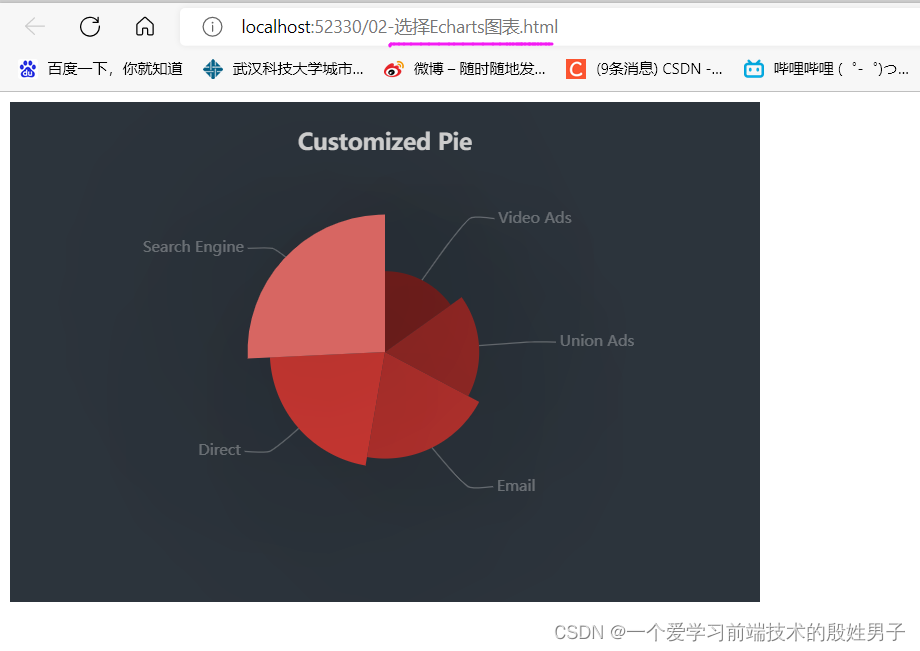The height and width of the screenshot is (651, 920).
Task: Click the Bilibili TV bookmark icon
Action: click(753, 69)
